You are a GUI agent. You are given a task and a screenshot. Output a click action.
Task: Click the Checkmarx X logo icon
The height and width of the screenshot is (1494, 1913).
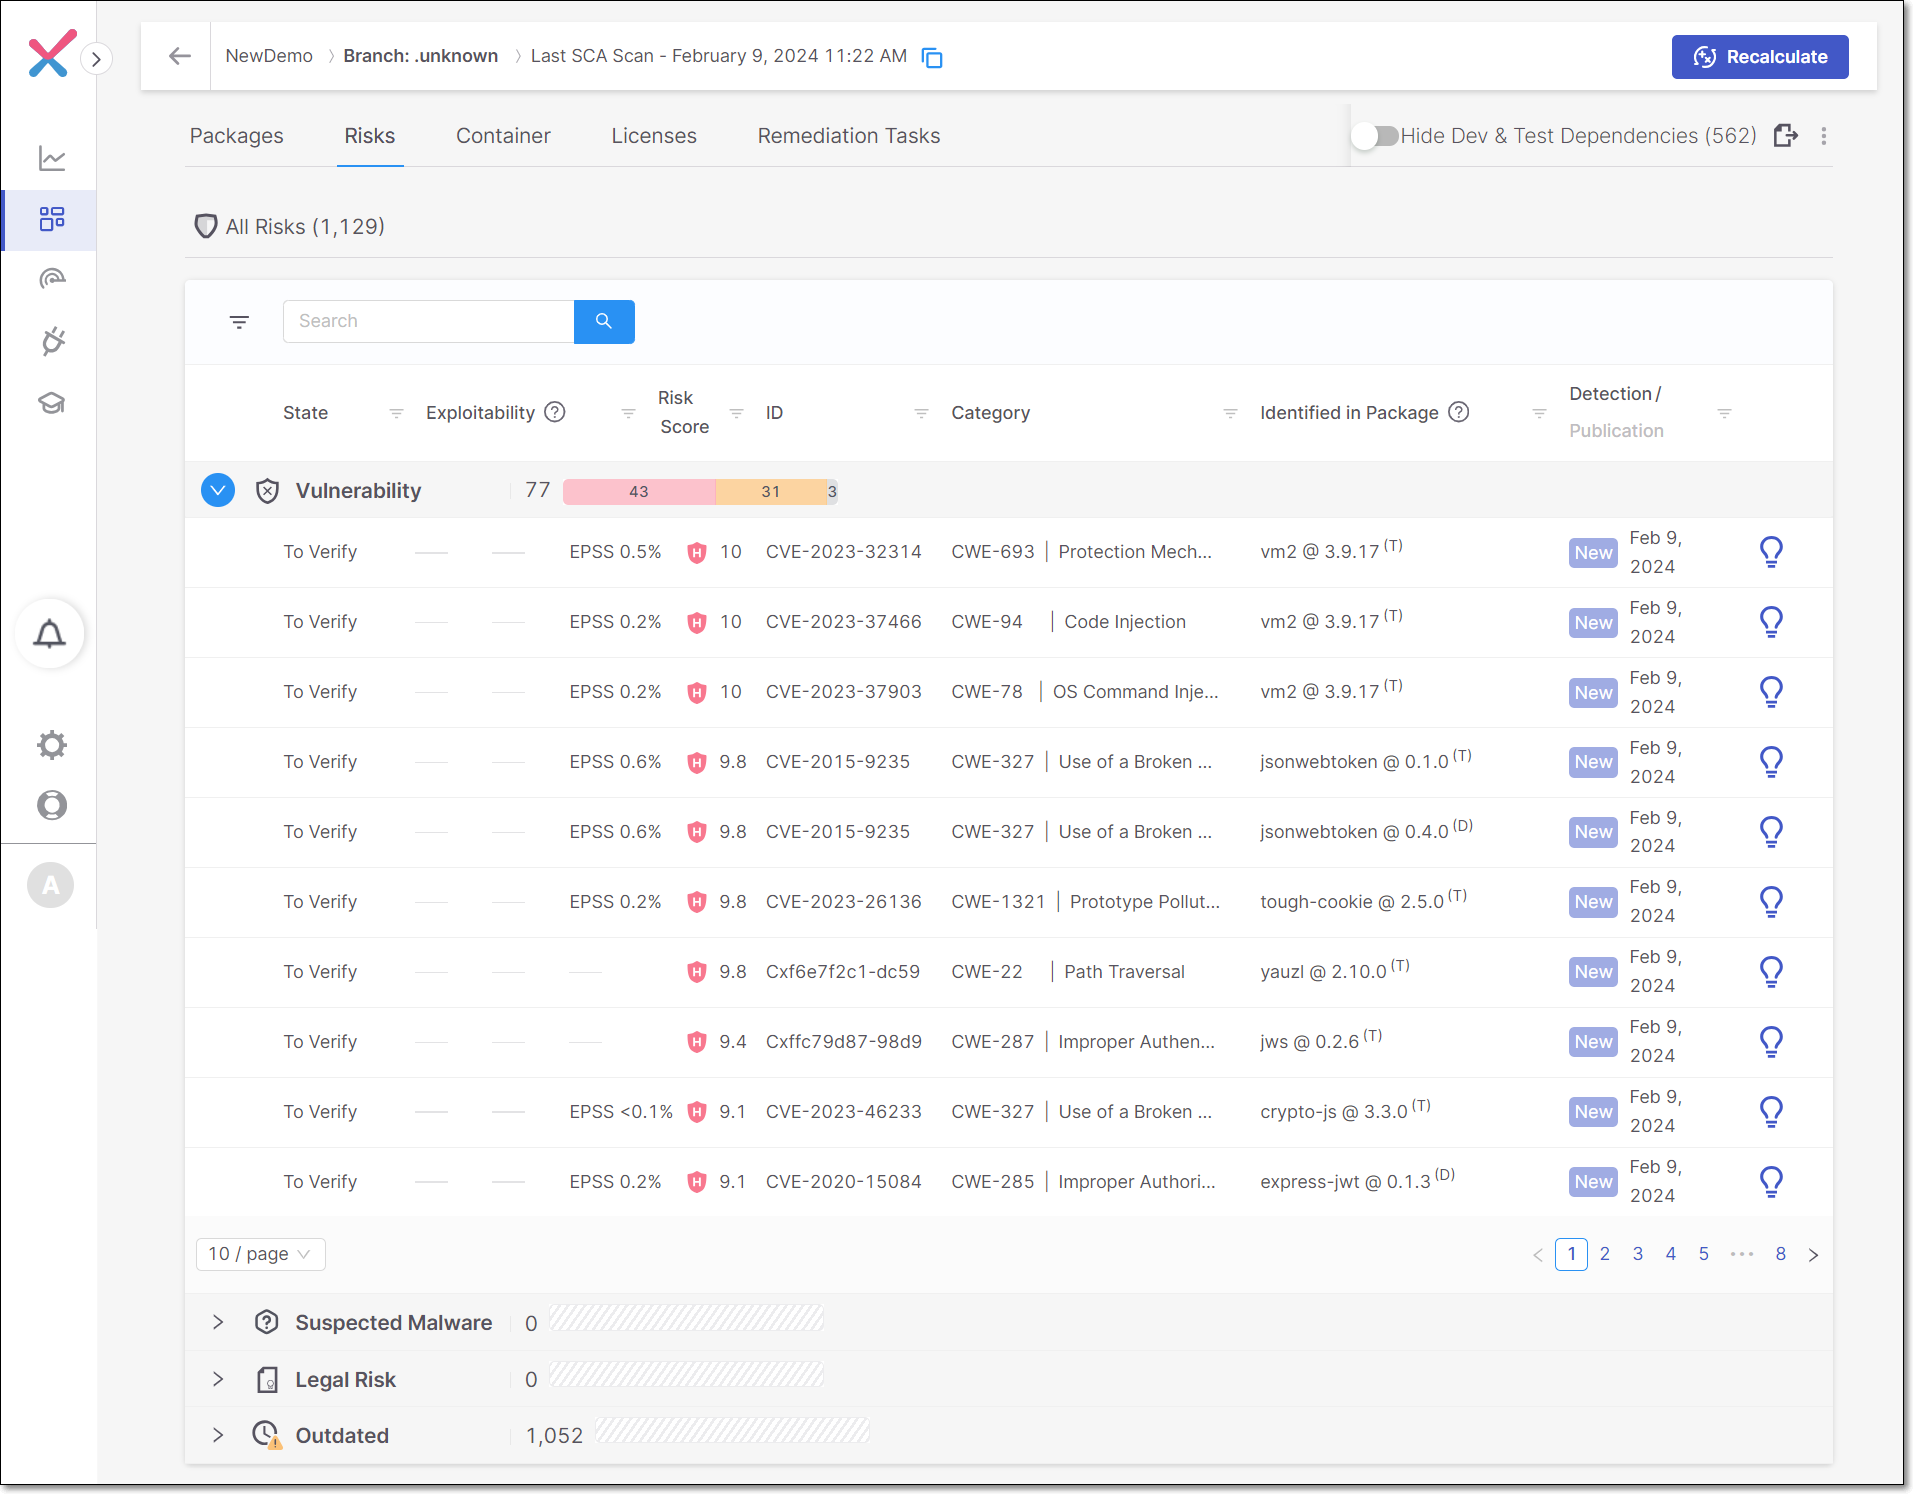pos(52,54)
